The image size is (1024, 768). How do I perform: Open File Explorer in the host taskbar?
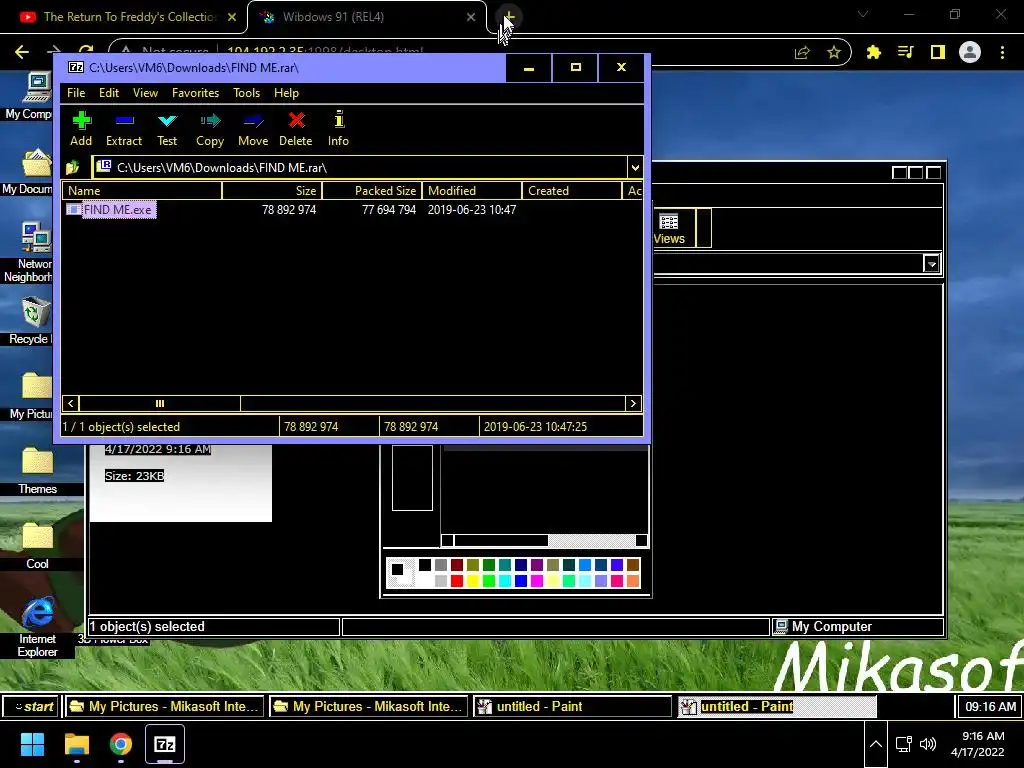tap(77, 744)
